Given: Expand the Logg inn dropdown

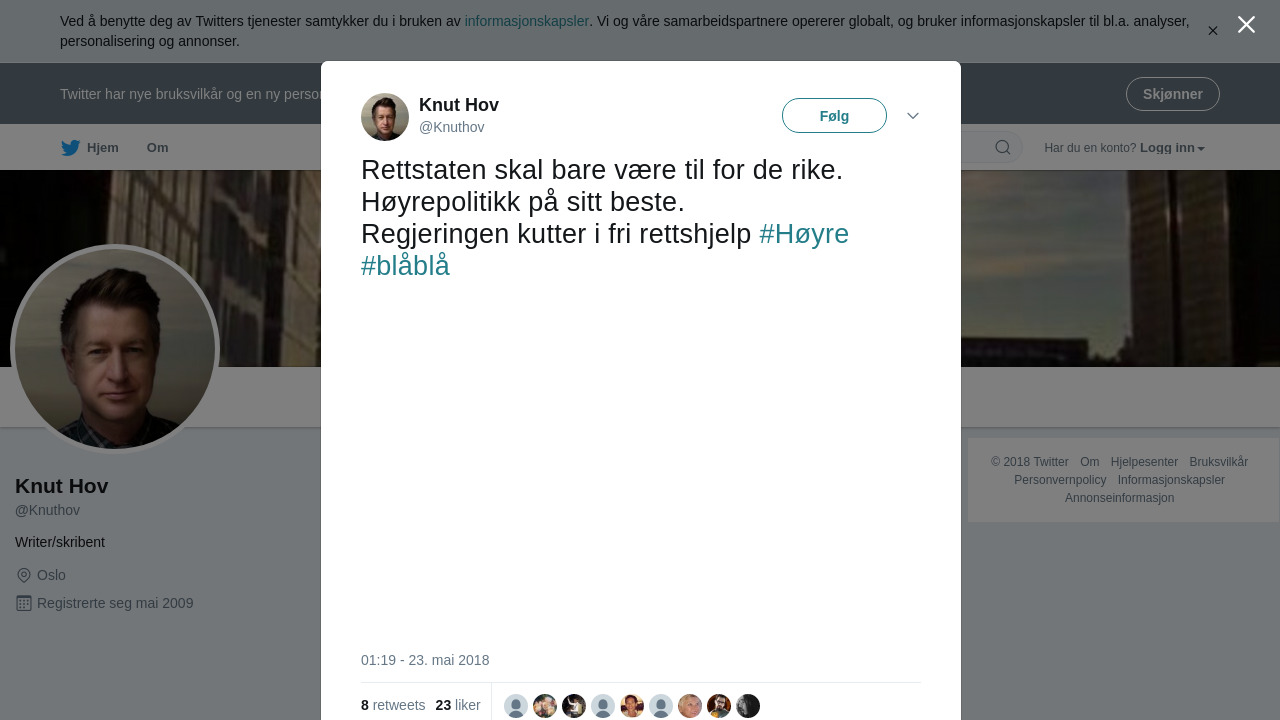Looking at the screenshot, I should point(1172,148).
